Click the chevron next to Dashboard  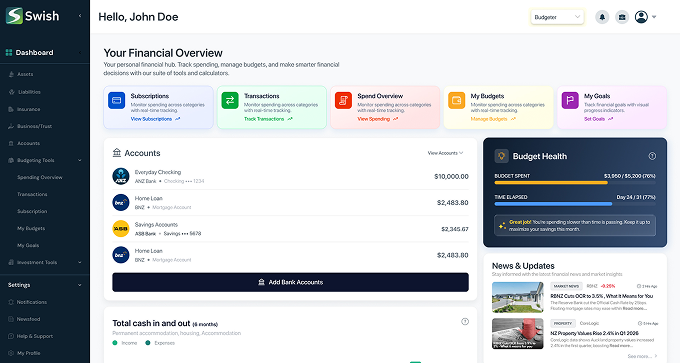tap(80, 52)
